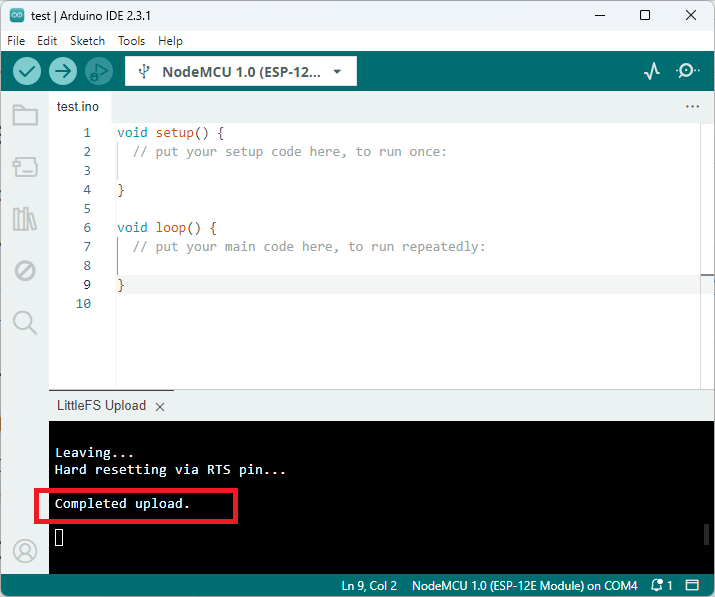Click line number 5 in the gutter
This screenshot has height=597, width=715.
point(87,209)
